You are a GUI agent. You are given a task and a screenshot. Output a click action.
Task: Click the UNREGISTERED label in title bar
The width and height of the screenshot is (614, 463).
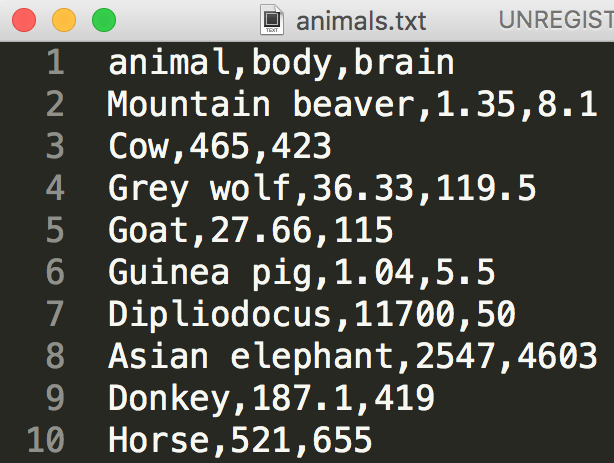(x=556, y=20)
